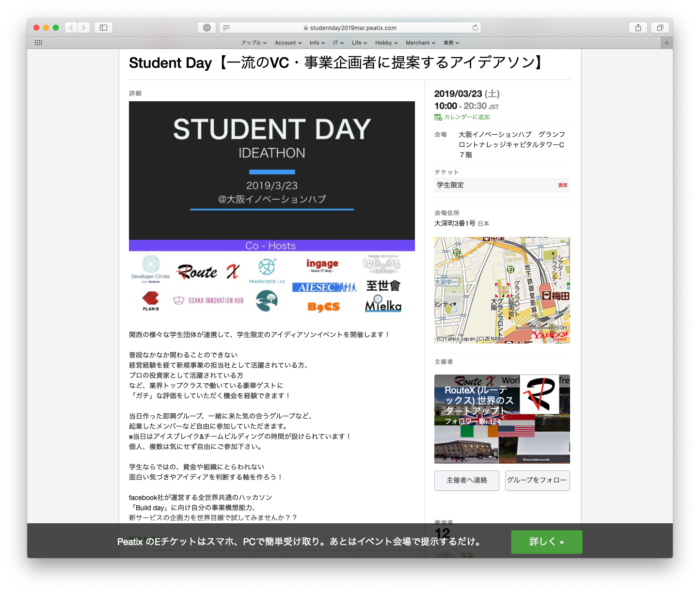Screen dimensions: 700x594
Task: Click the Developer Circles logo
Action: [151, 269]
